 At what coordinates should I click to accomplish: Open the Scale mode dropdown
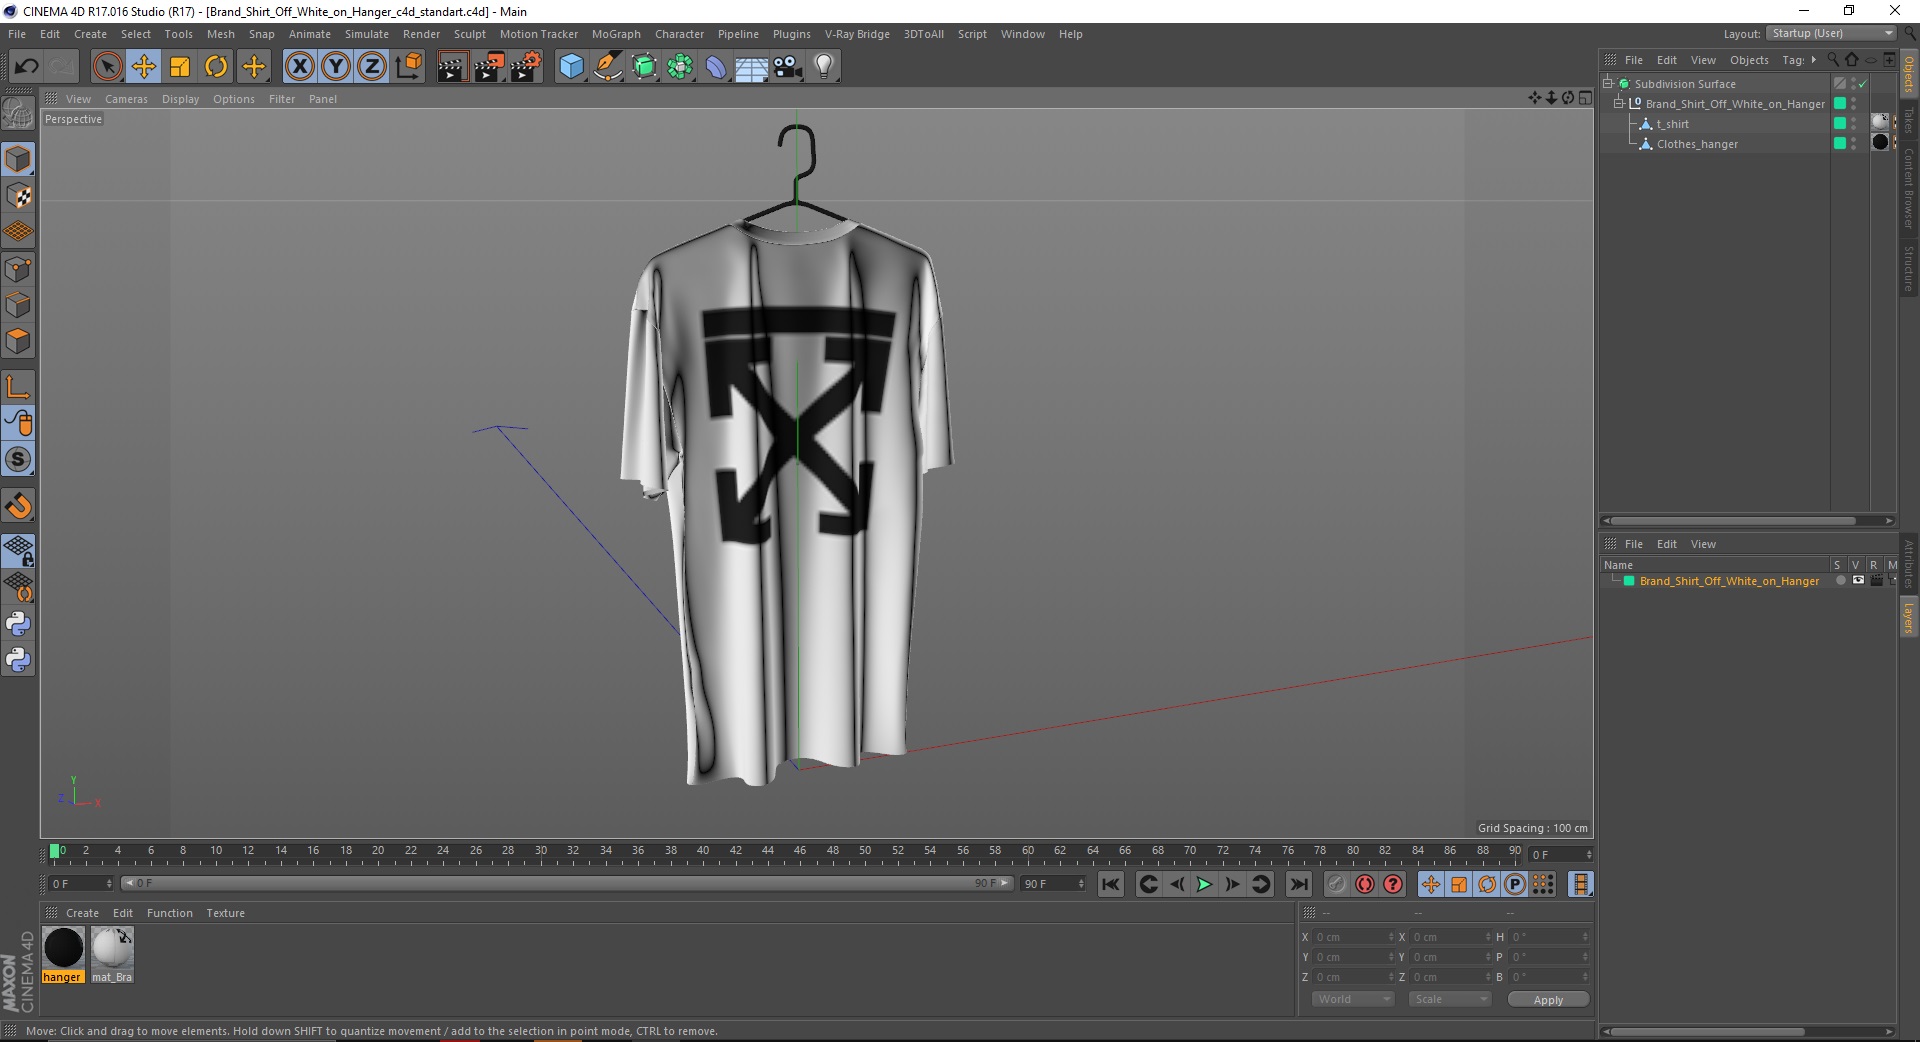[x=1449, y=999]
